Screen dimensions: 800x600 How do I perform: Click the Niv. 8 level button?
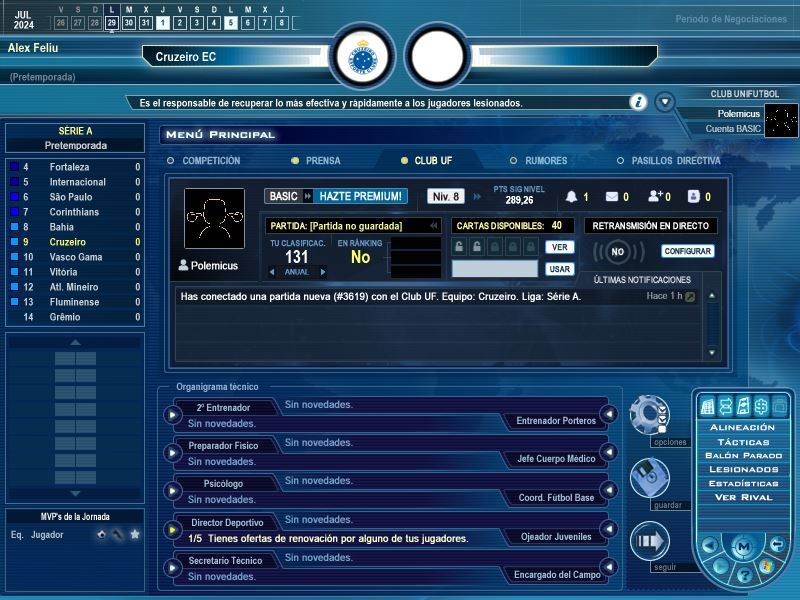click(446, 196)
